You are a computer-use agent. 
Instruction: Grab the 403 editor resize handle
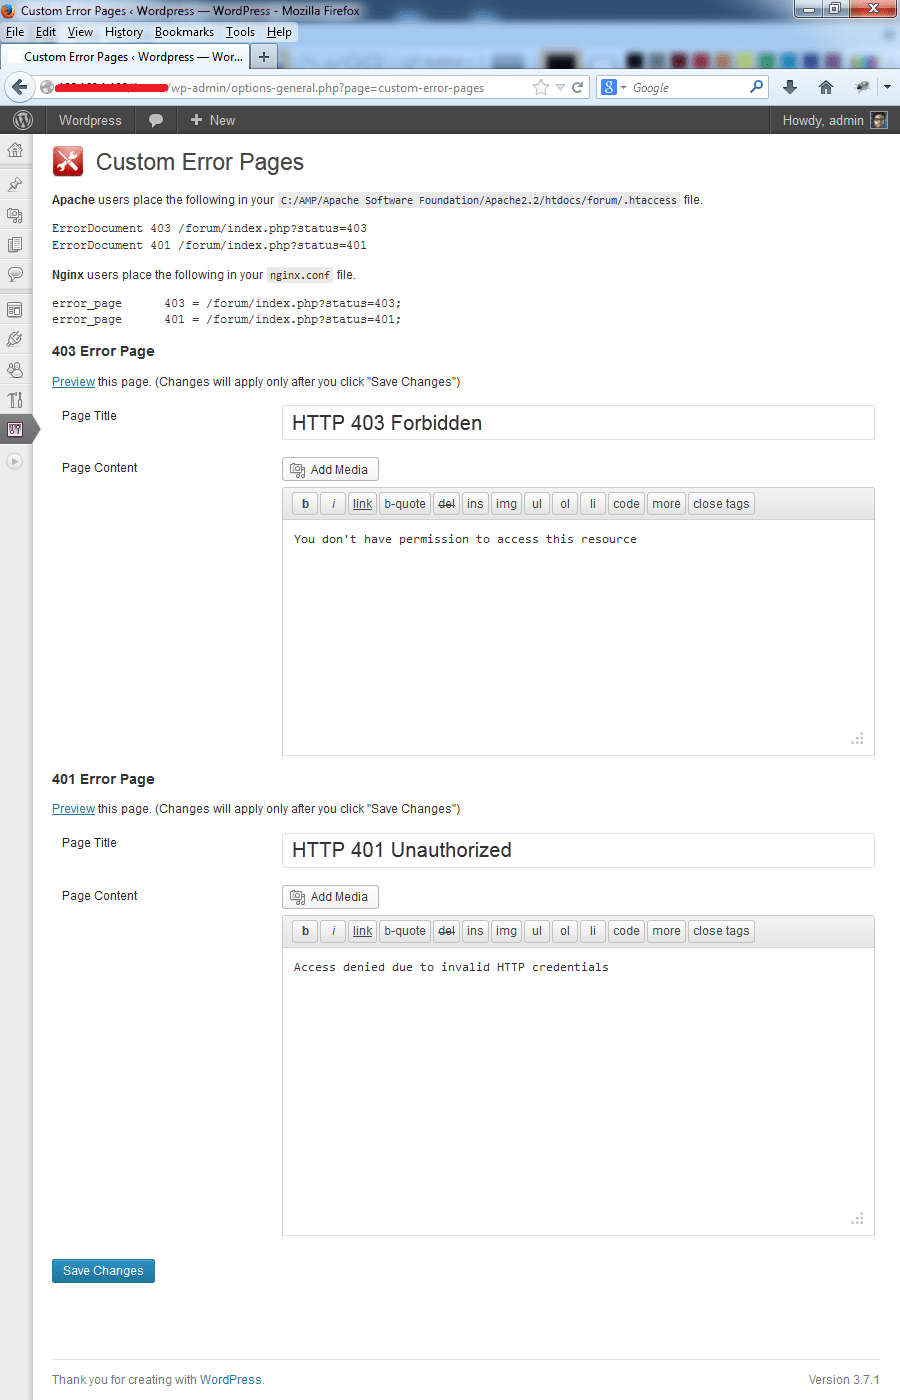857,739
